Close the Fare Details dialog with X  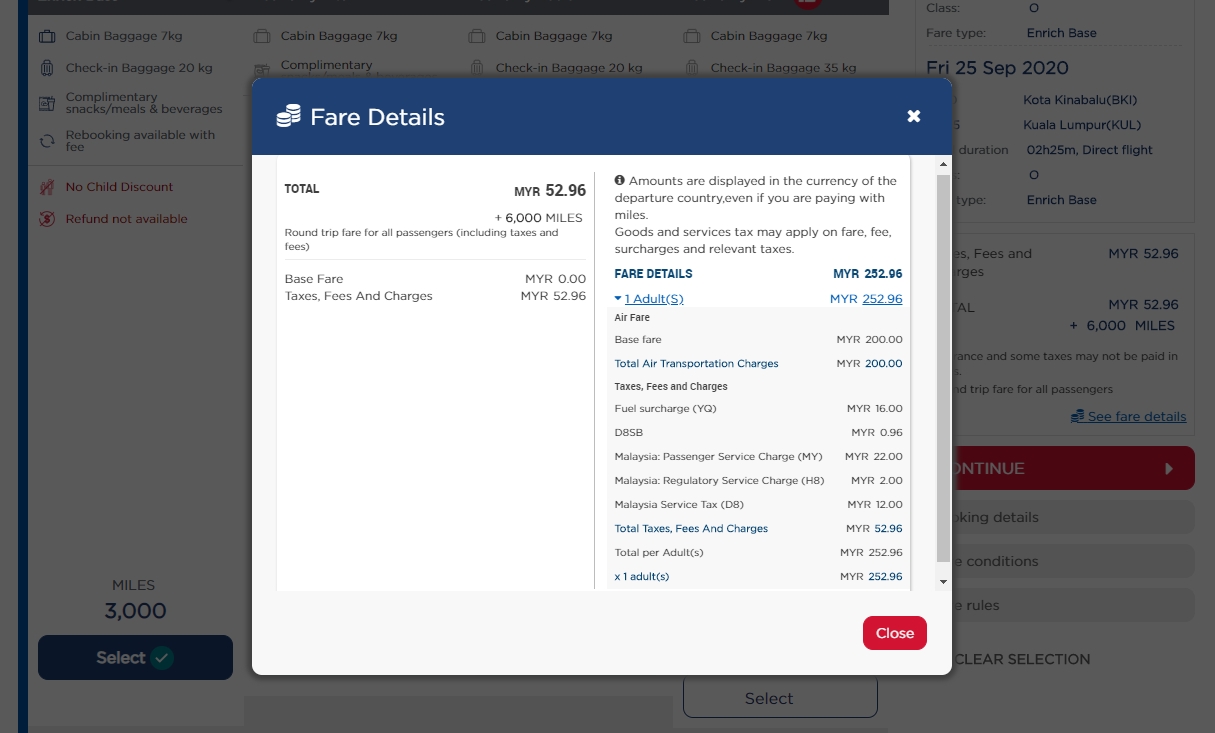point(913,116)
